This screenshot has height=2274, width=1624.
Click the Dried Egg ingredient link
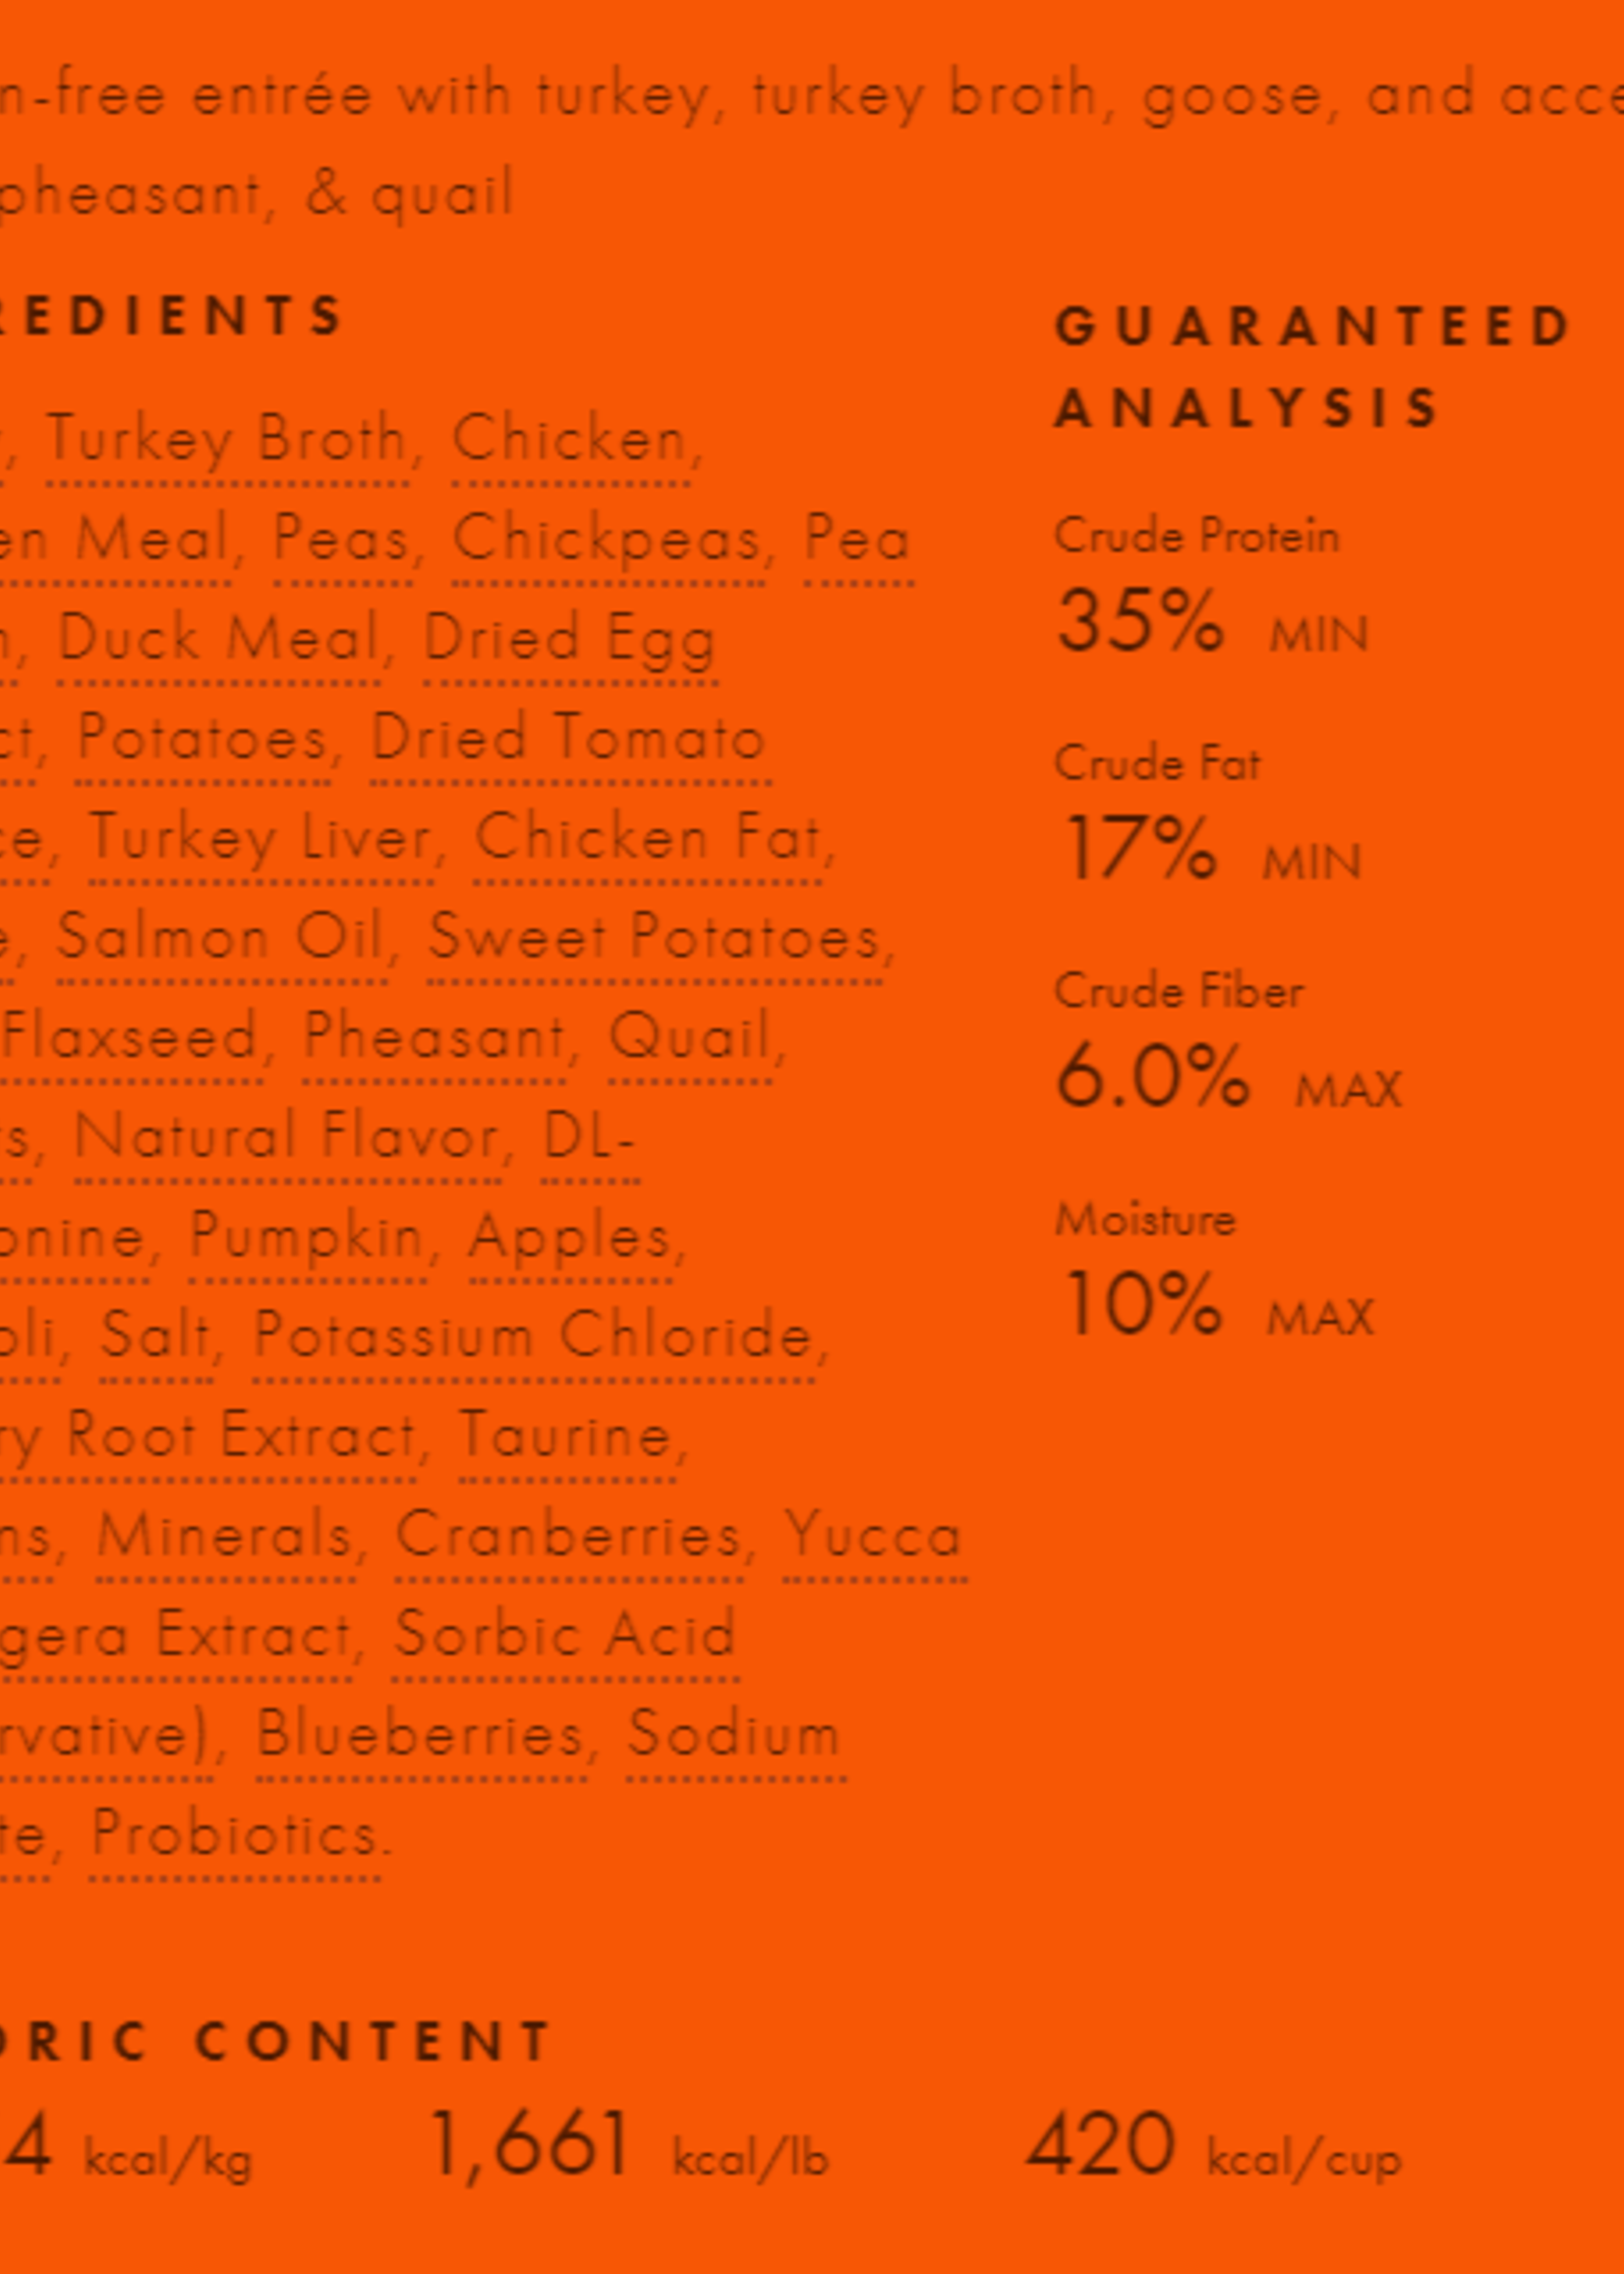[x=569, y=640]
